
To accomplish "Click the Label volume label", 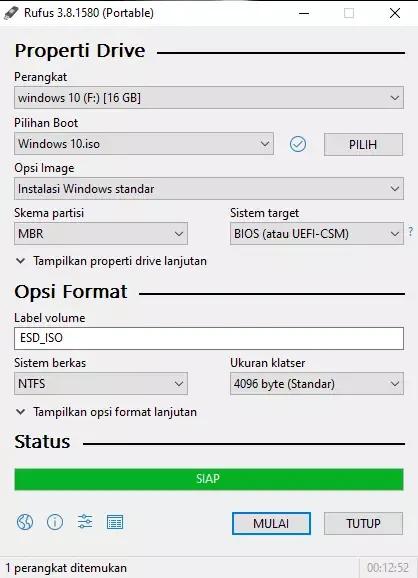I will tap(50, 318).
